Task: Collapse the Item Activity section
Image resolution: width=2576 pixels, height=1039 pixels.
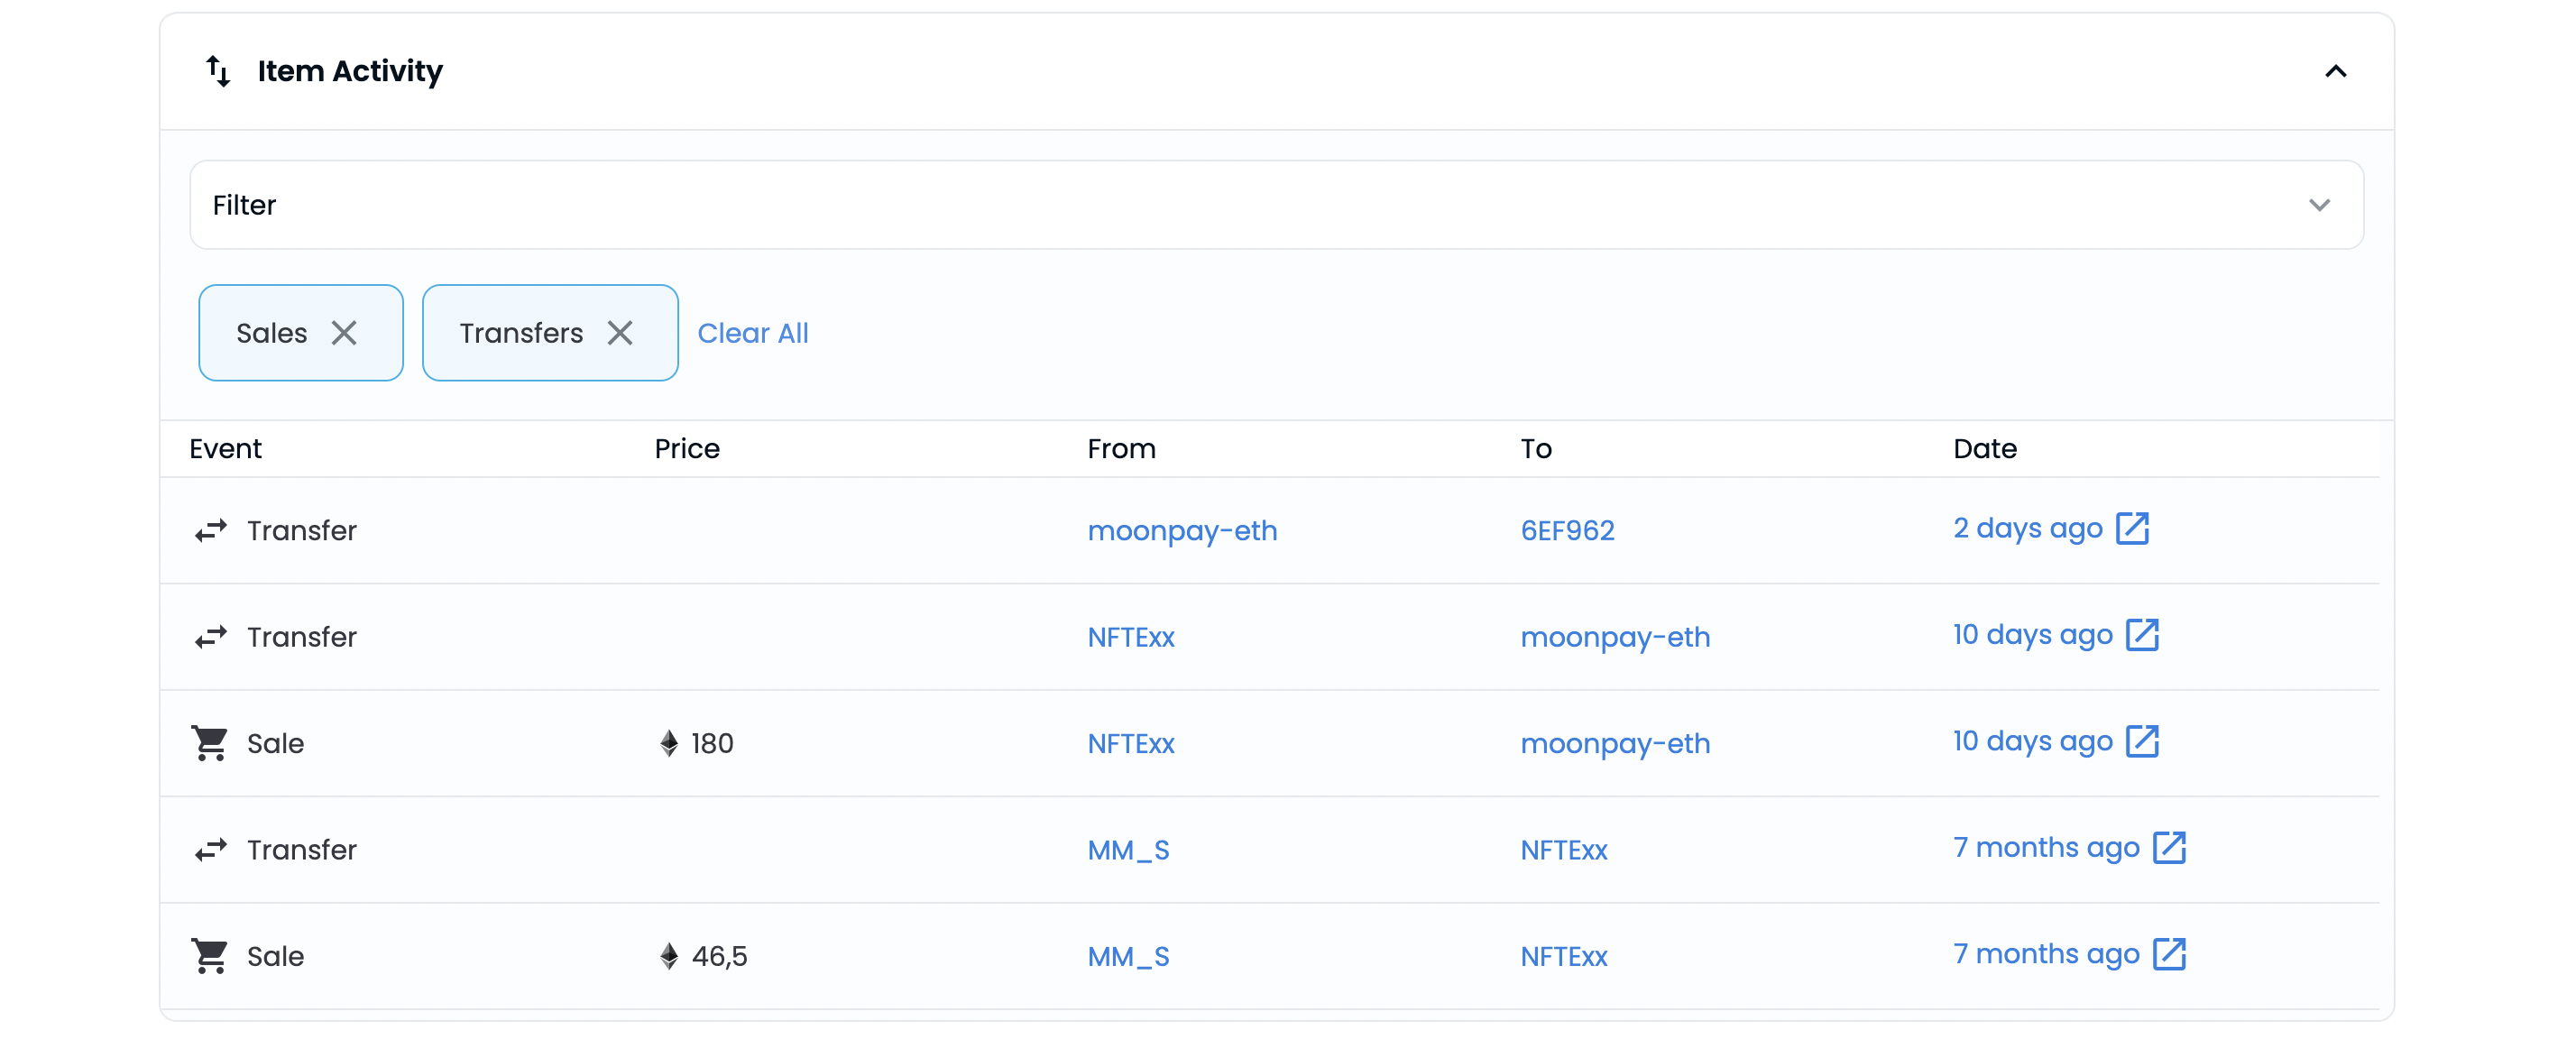Action: tap(2335, 71)
